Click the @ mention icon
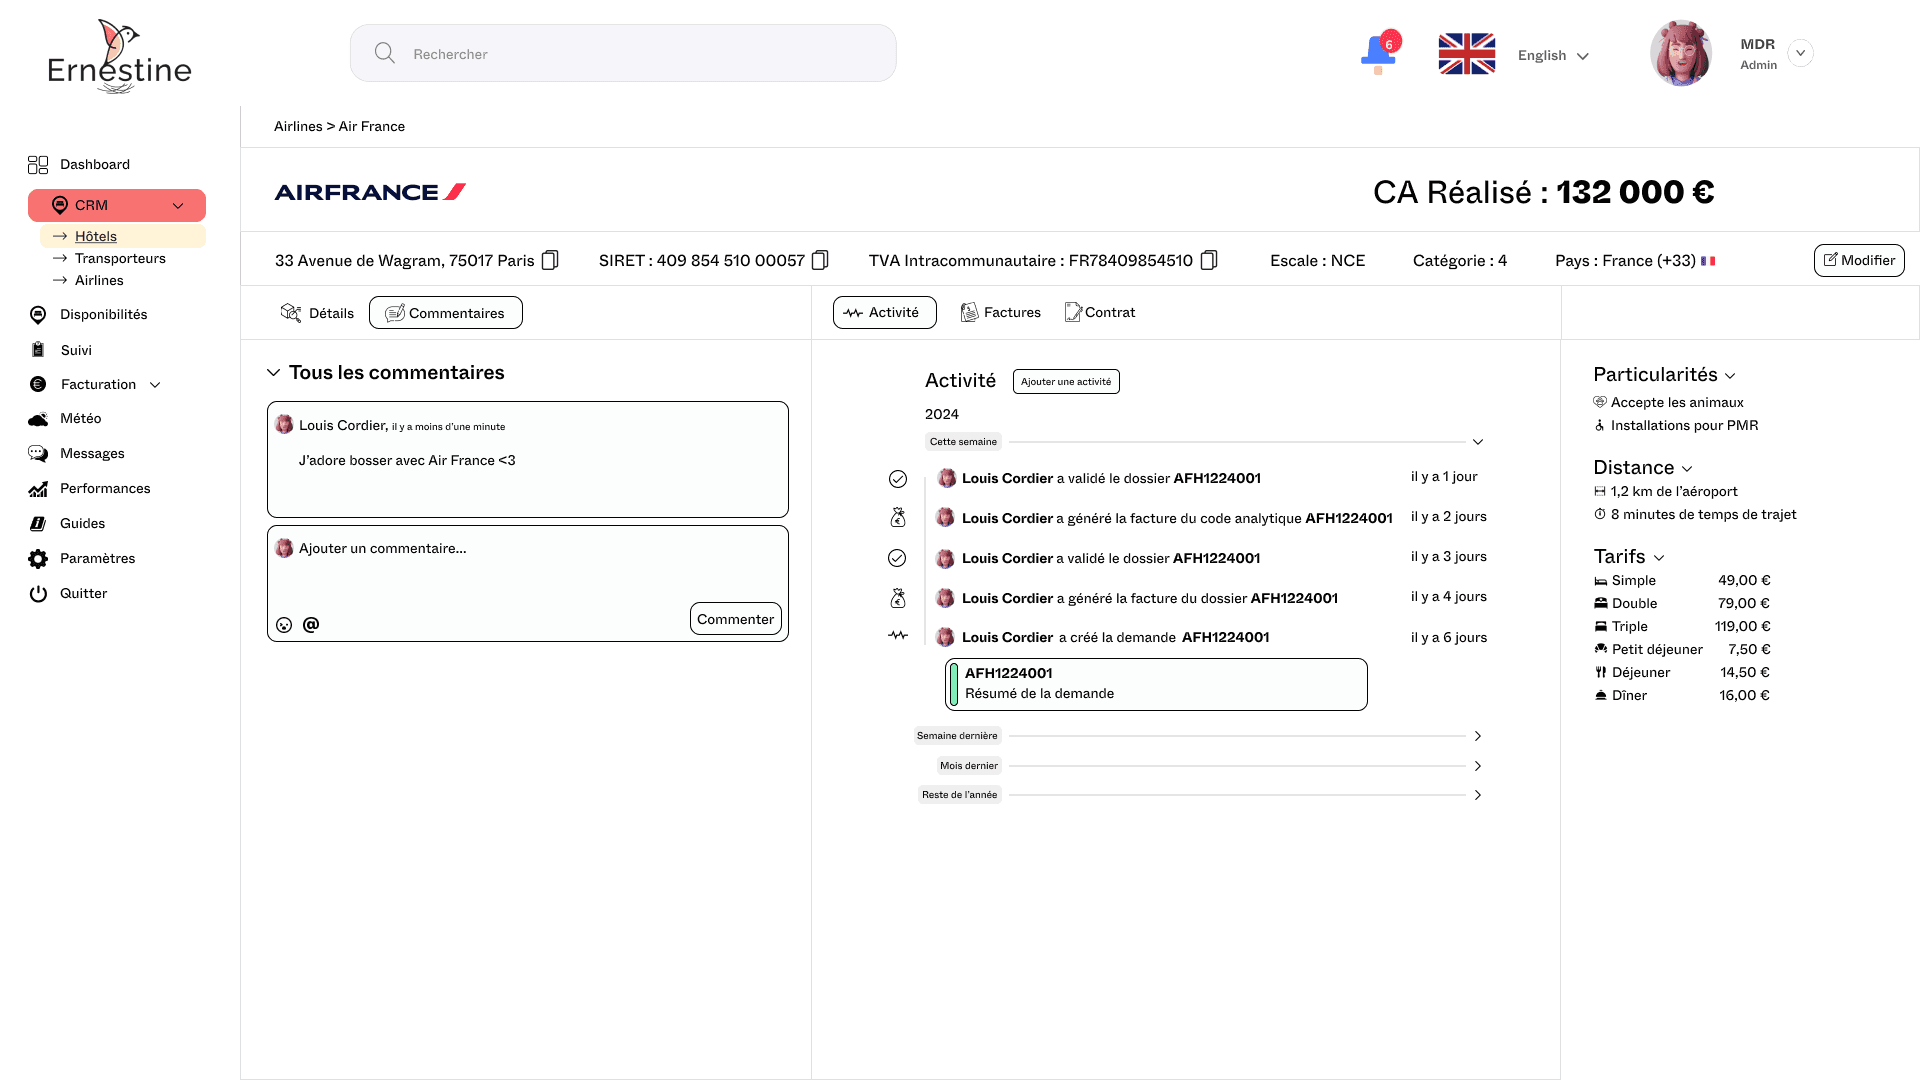This screenshot has height=1080, width=1920. pyautogui.click(x=311, y=624)
